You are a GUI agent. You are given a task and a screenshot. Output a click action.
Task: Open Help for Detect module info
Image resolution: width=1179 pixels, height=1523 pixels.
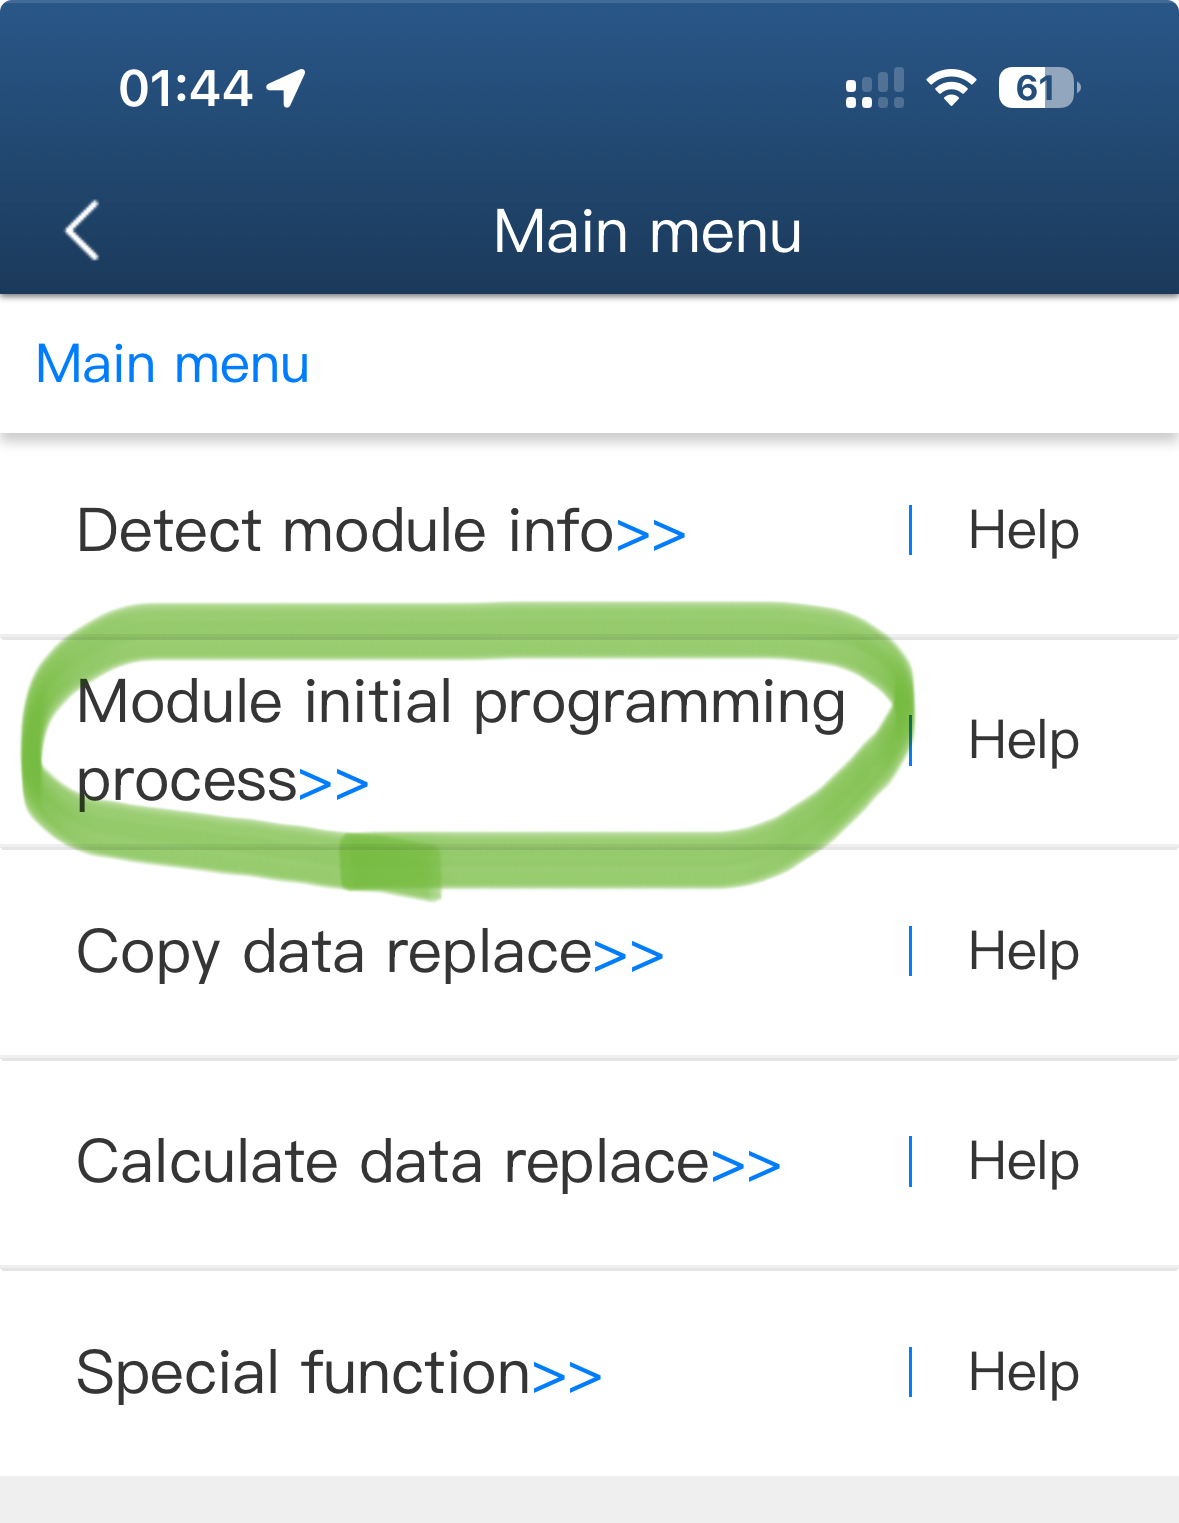click(x=1023, y=530)
